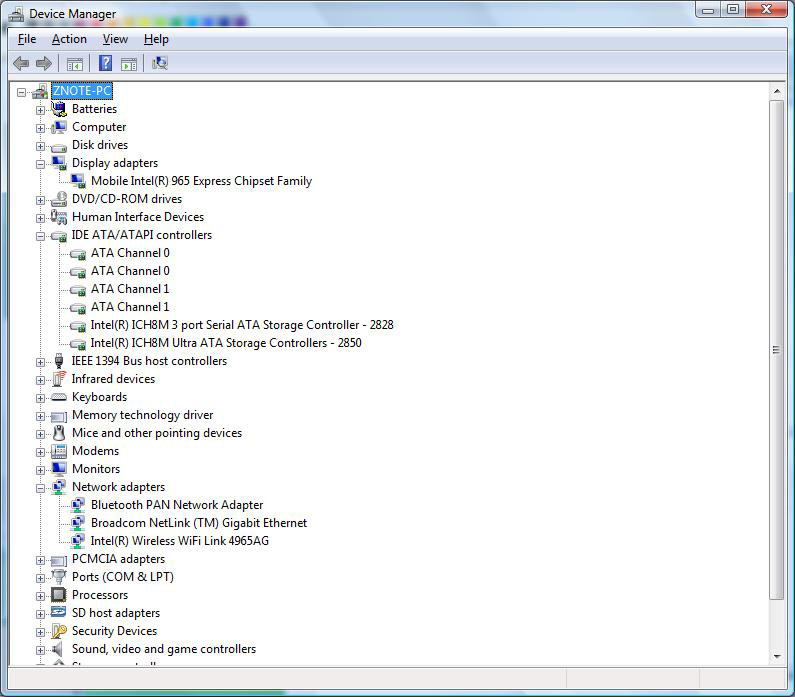The width and height of the screenshot is (795, 697).
Task: Click the Show/Hide console tree icon
Action: coord(75,64)
